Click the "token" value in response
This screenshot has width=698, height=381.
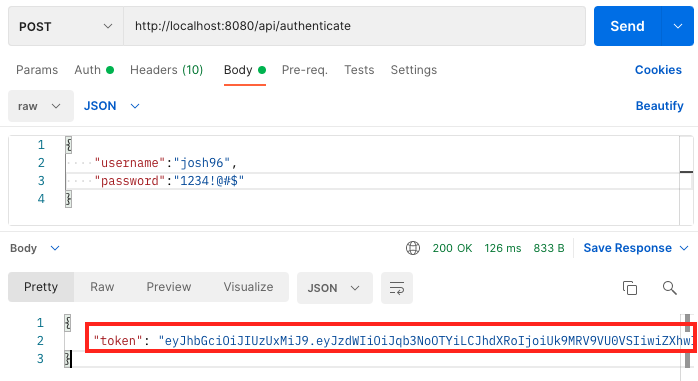tap(425, 341)
